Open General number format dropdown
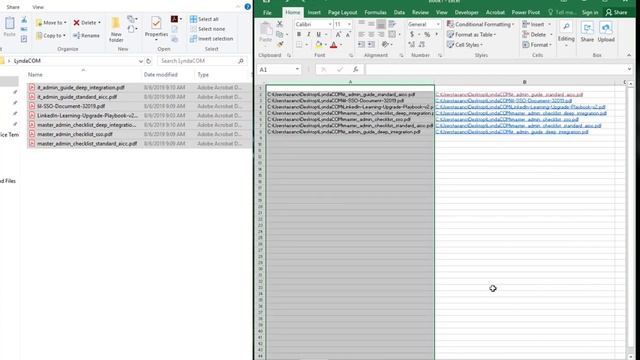640x360 pixels. [x=438, y=24]
